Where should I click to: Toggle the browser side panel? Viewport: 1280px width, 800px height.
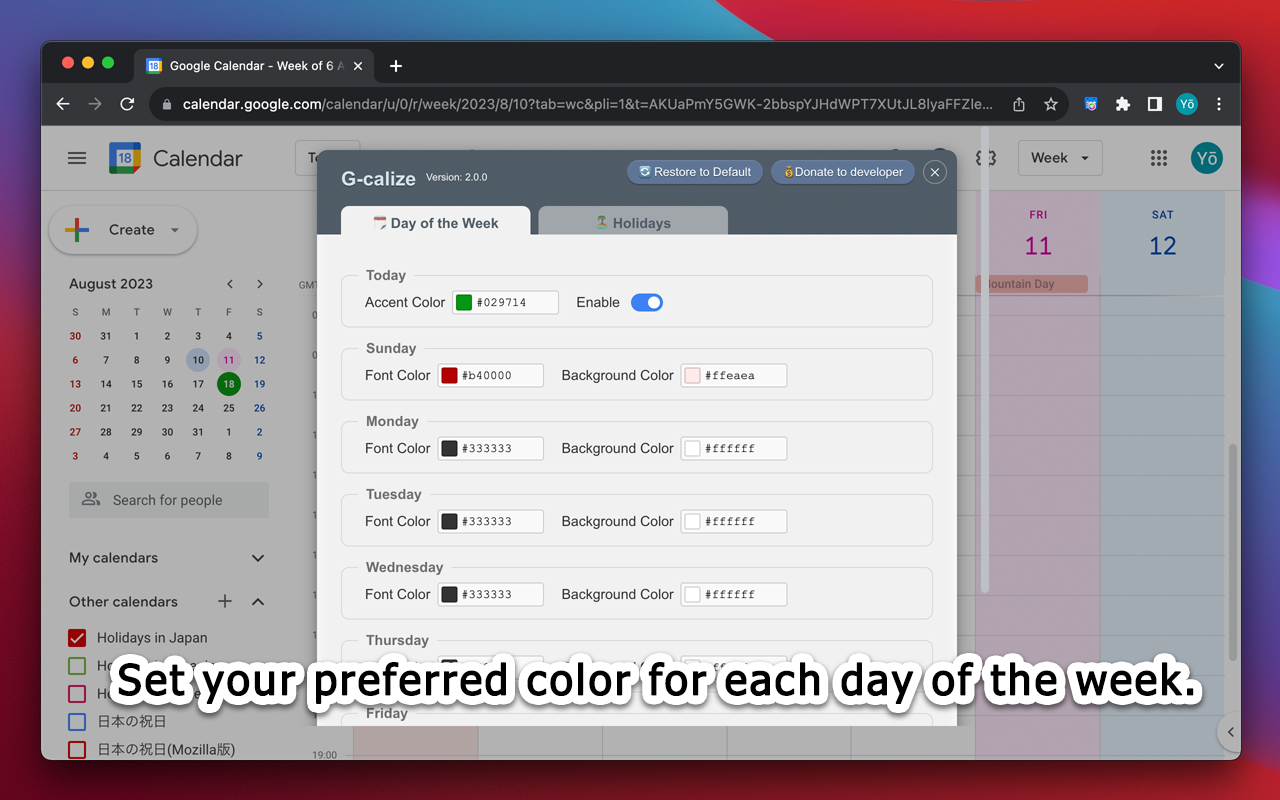point(1155,104)
